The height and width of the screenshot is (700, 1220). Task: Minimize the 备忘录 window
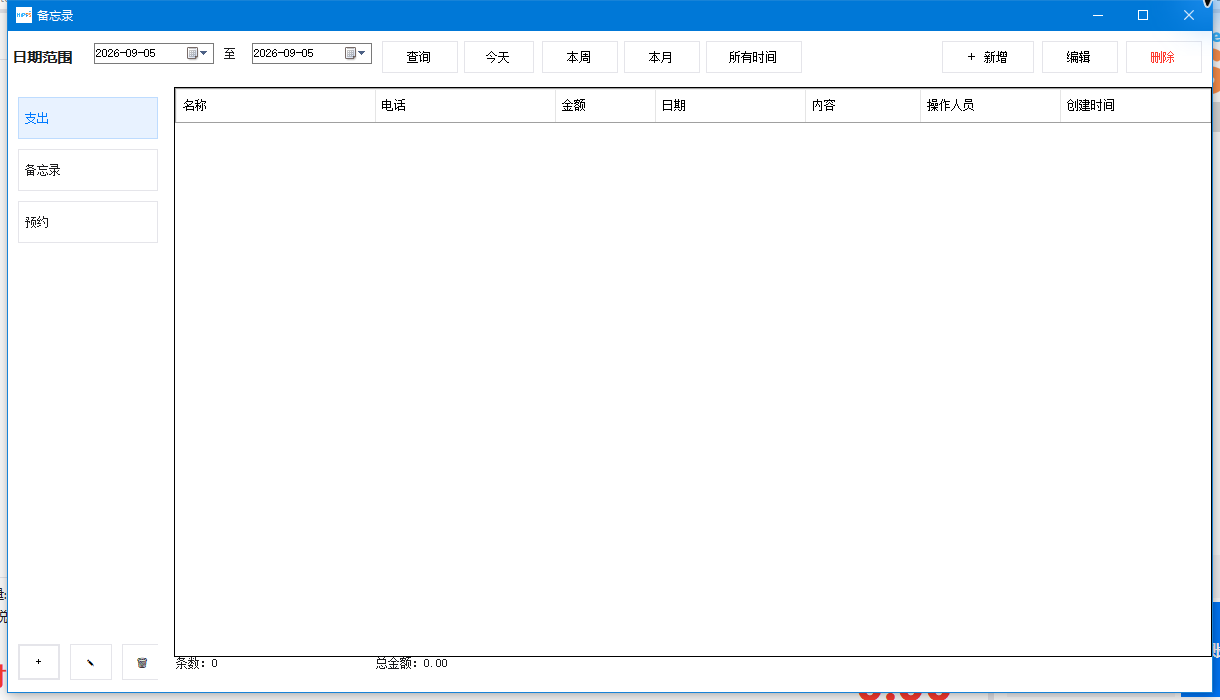click(1097, 15)
